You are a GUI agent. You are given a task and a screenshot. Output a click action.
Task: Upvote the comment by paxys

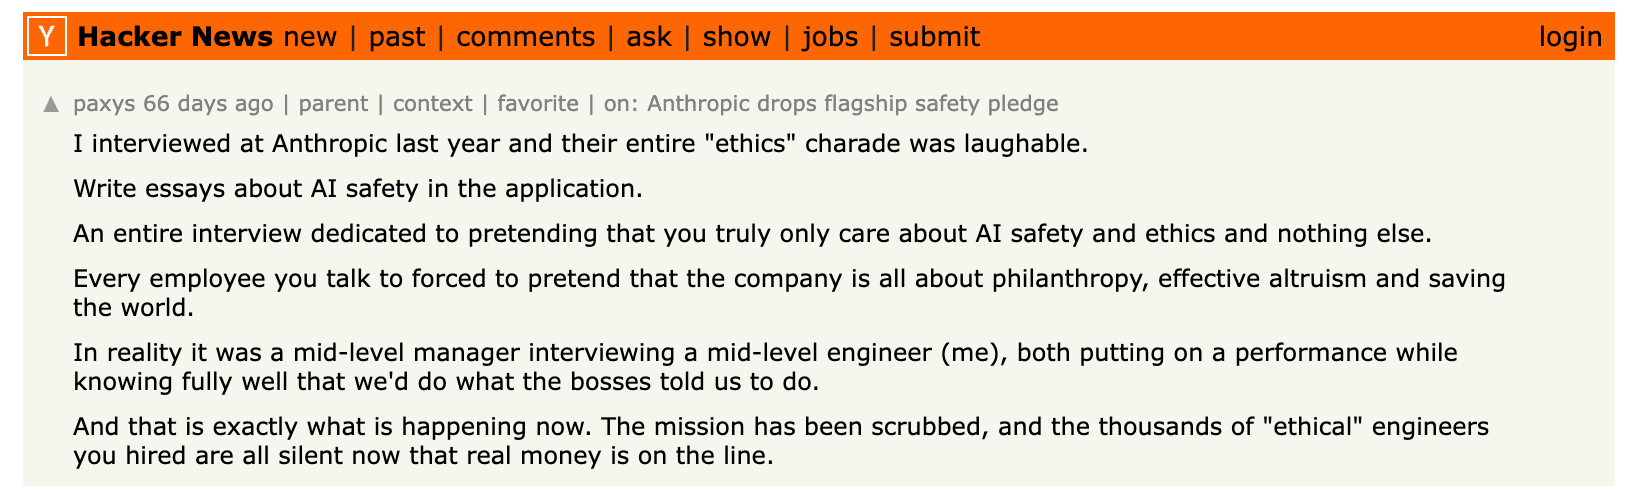pyautogui.click(x=51, y=104)
